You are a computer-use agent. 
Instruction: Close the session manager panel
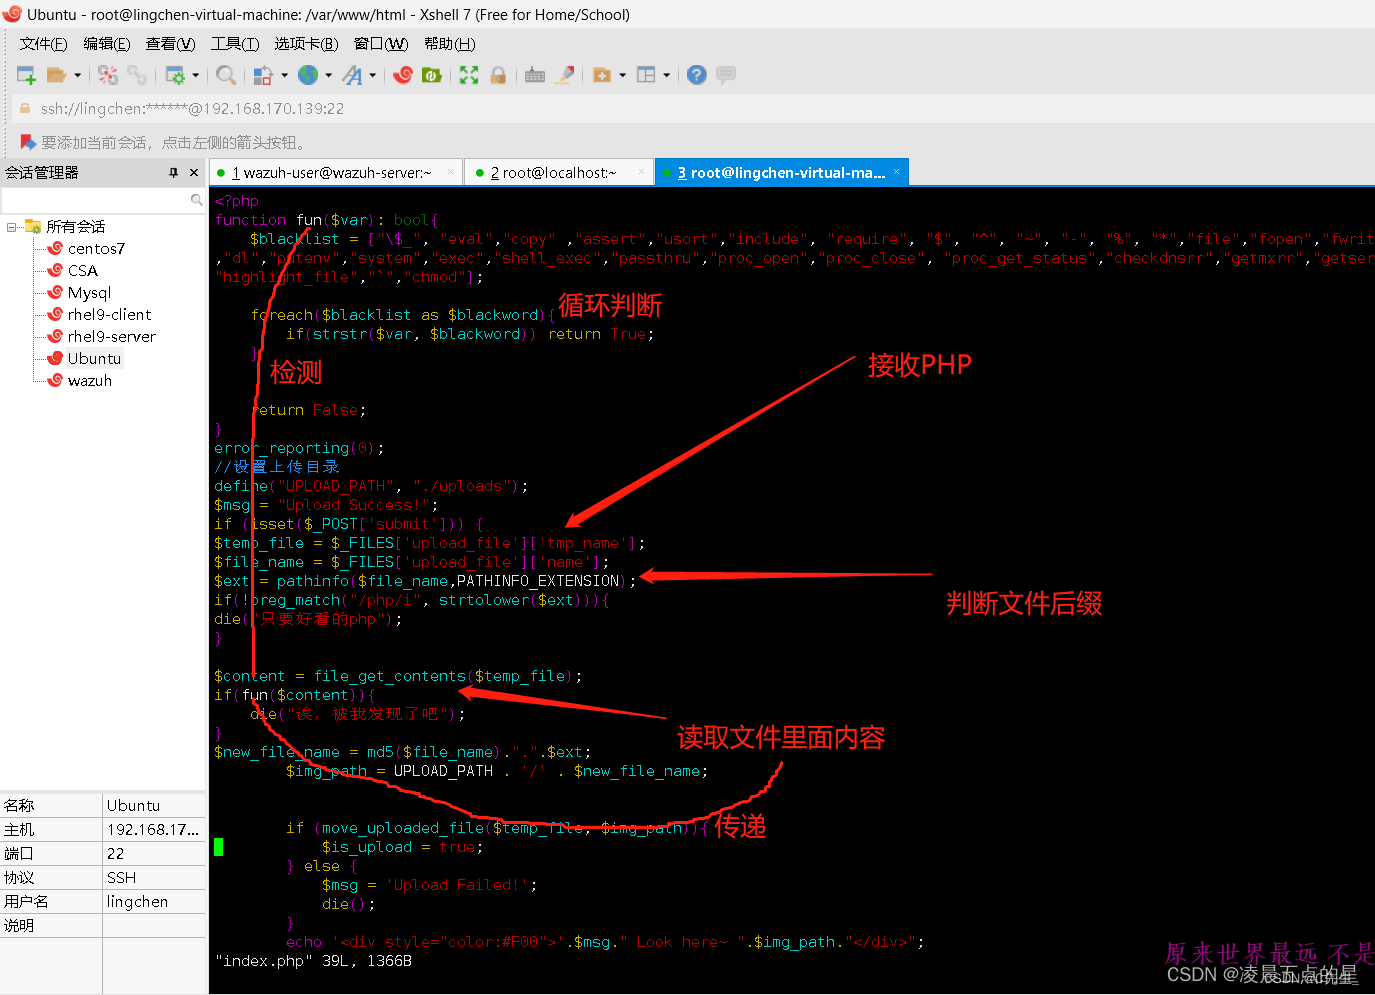pyautogui.click(x=194, y=173)
